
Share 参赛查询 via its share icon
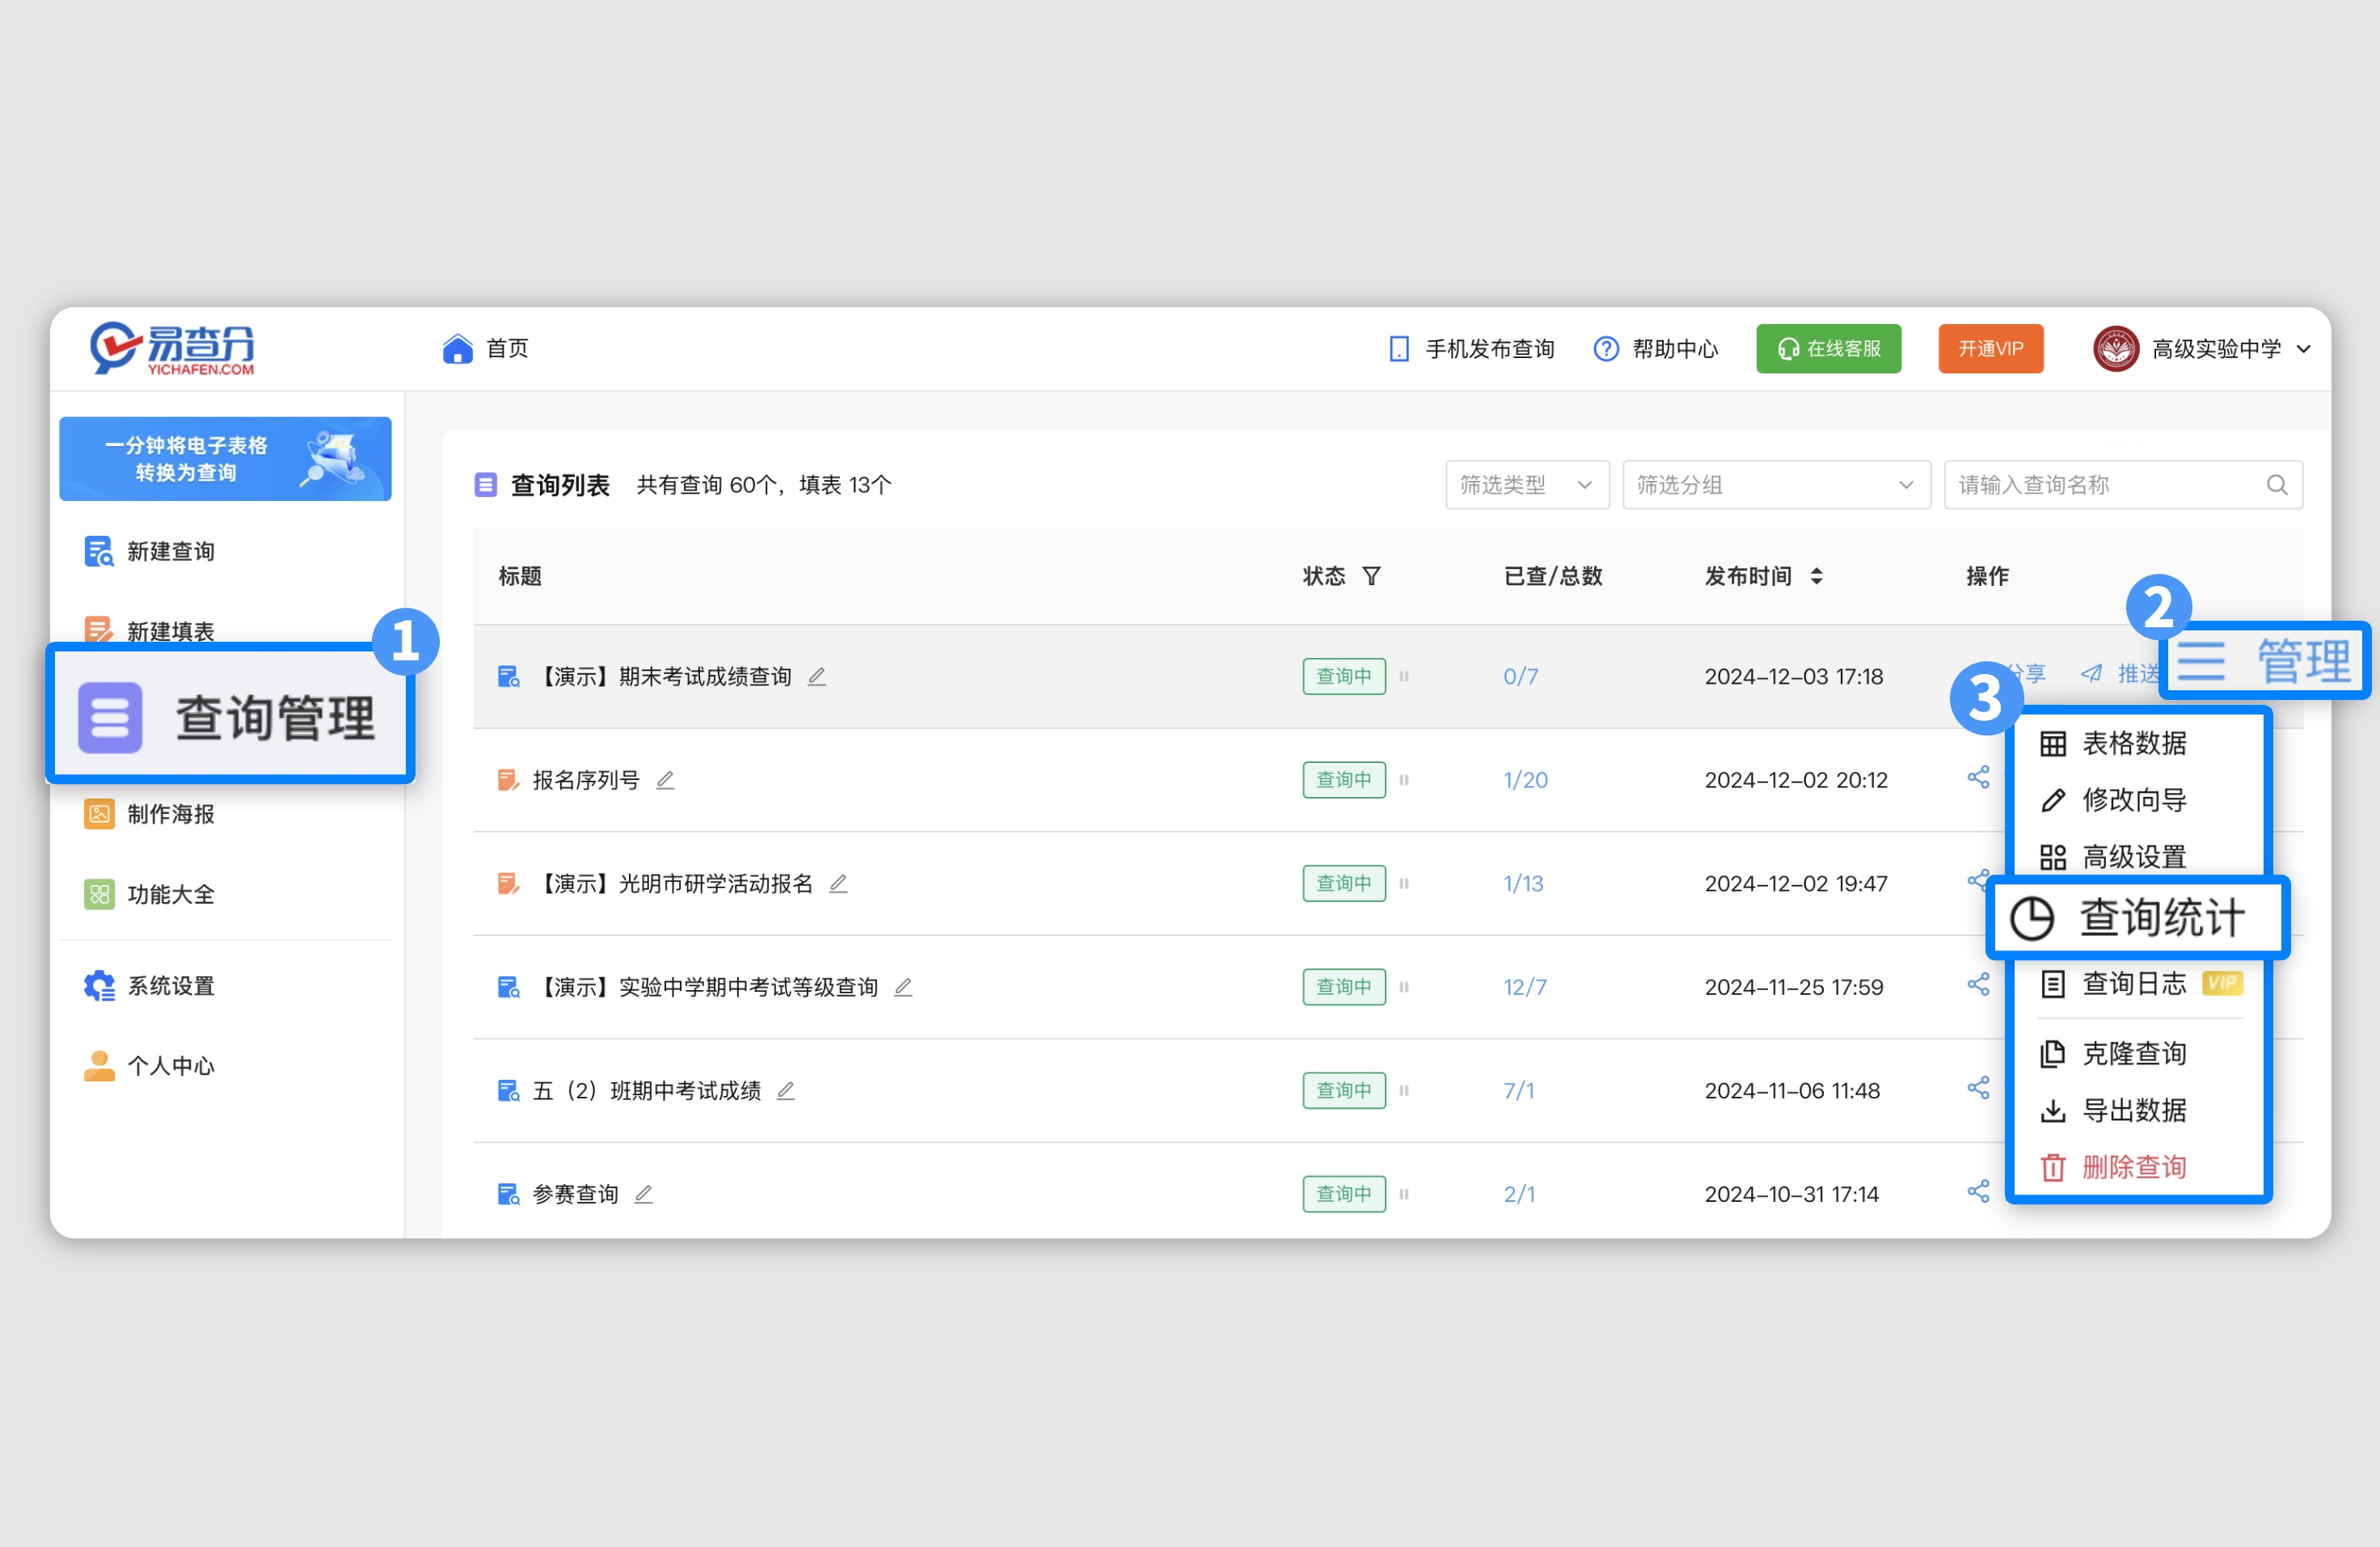coord(1978,1191)
